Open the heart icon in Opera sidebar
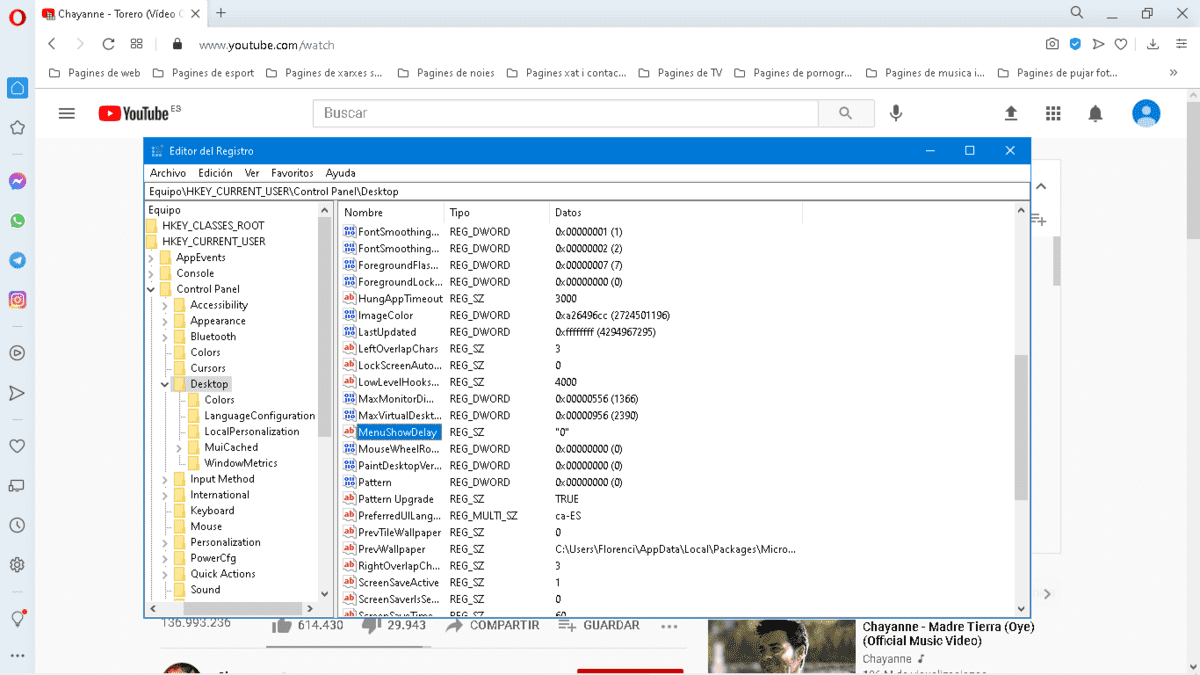Viewport: 1200px width, 675px height. click(x=17, y=446)
